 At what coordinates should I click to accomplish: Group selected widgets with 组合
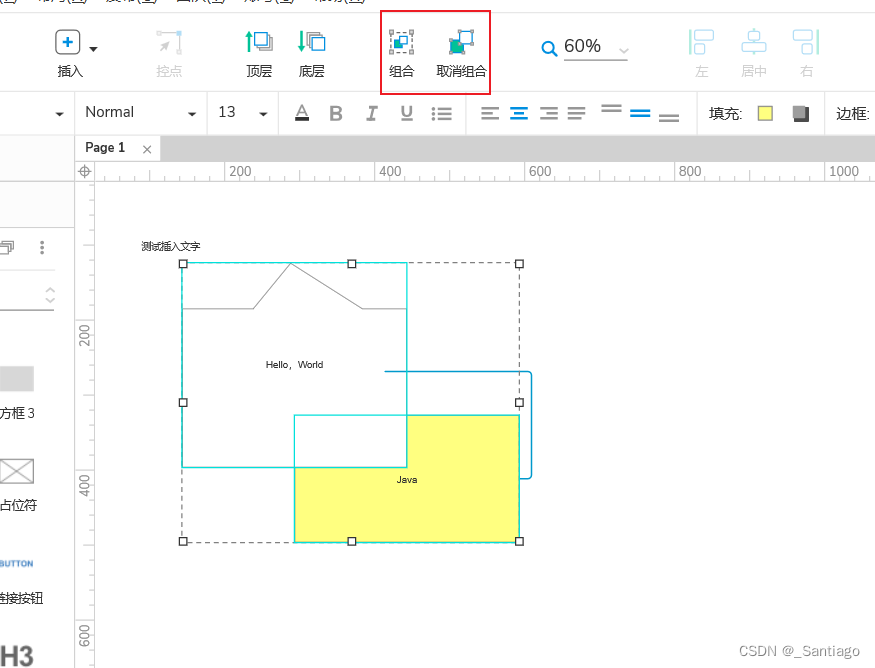(401, 54)
